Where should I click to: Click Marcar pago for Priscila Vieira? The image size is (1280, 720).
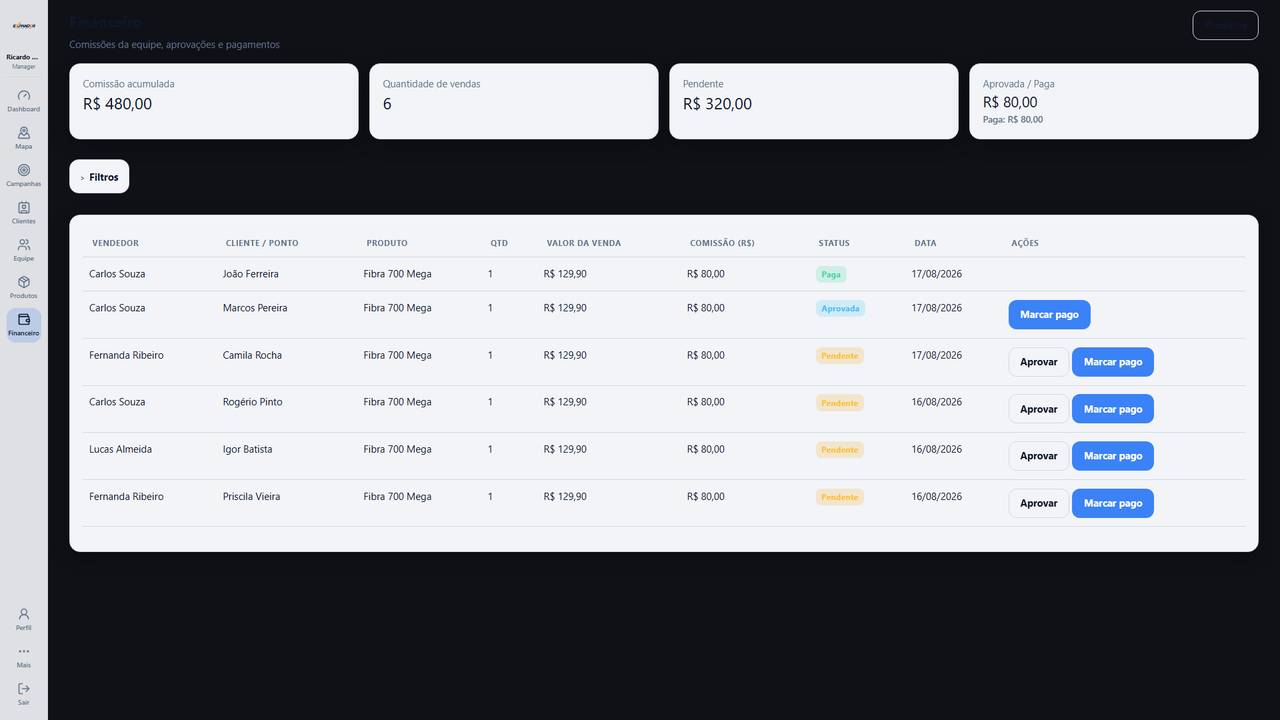tap(1113, 503)
